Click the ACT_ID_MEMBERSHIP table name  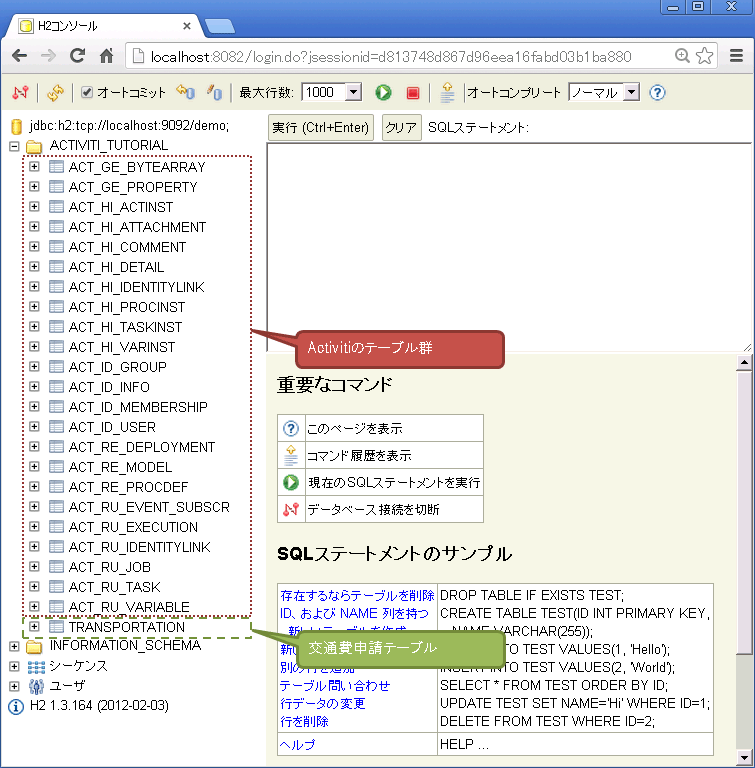click(x=138, y=407)
